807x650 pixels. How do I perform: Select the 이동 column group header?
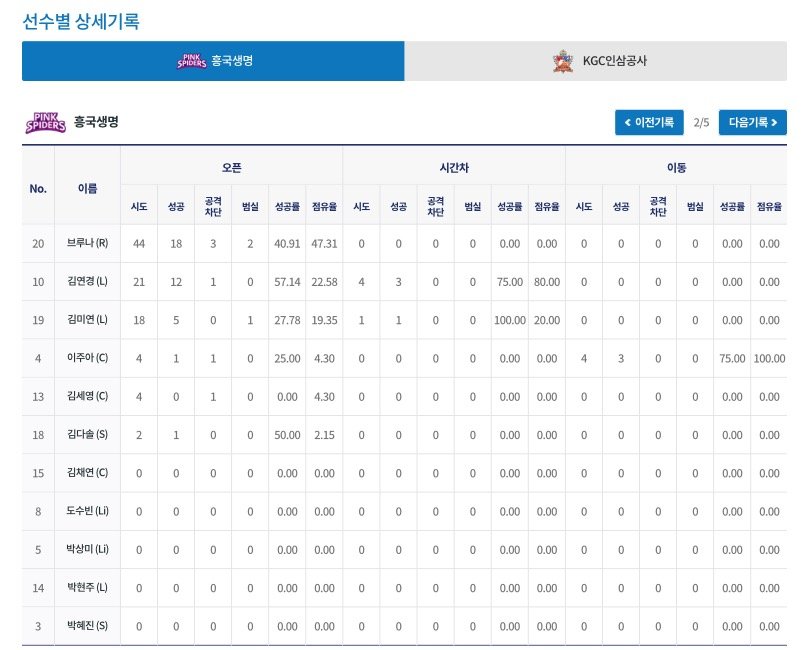coord(676,166)
